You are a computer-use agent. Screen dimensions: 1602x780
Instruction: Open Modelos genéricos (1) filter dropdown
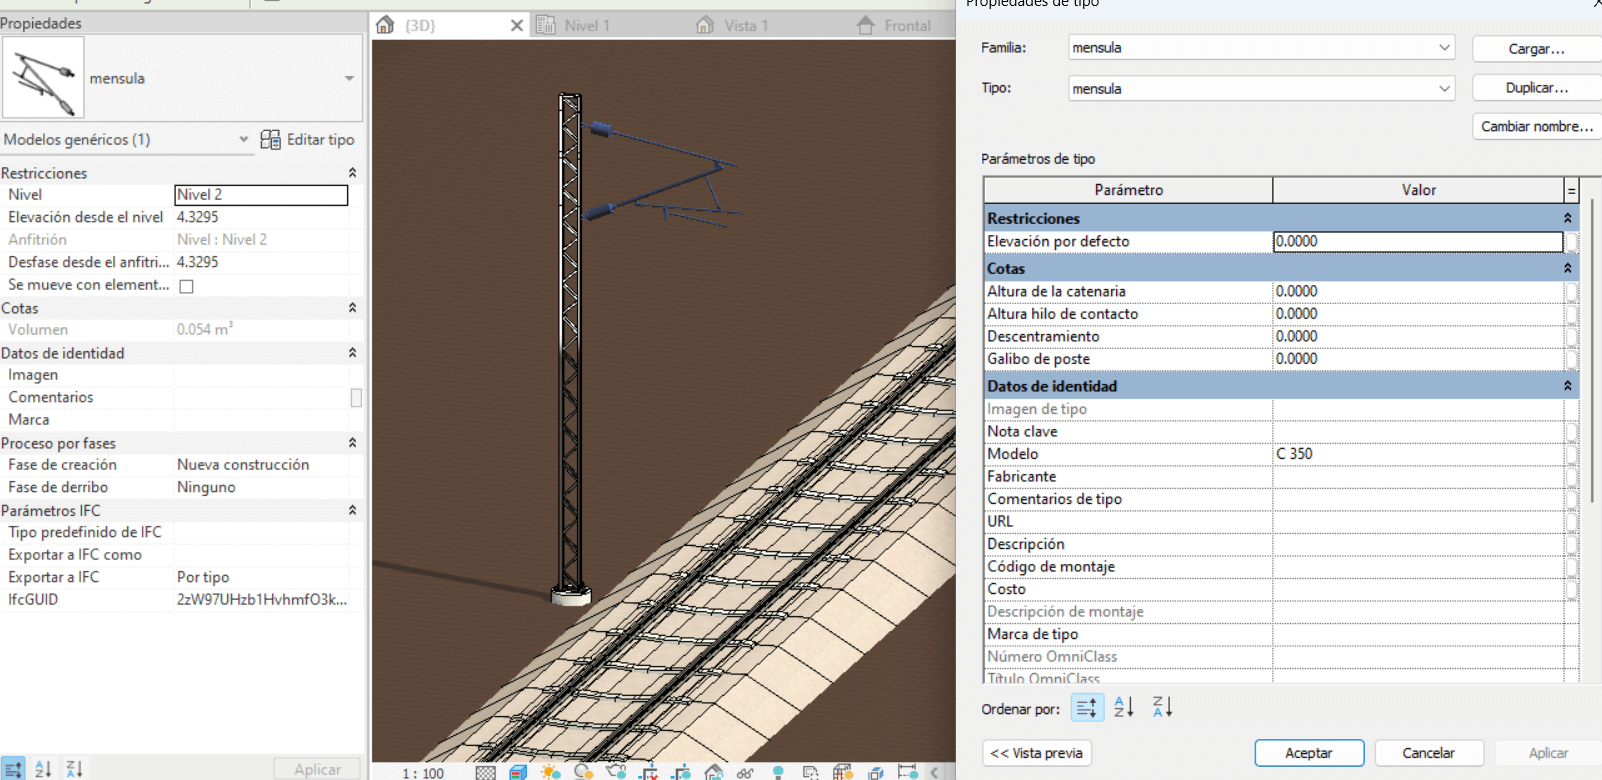(243, 139)
